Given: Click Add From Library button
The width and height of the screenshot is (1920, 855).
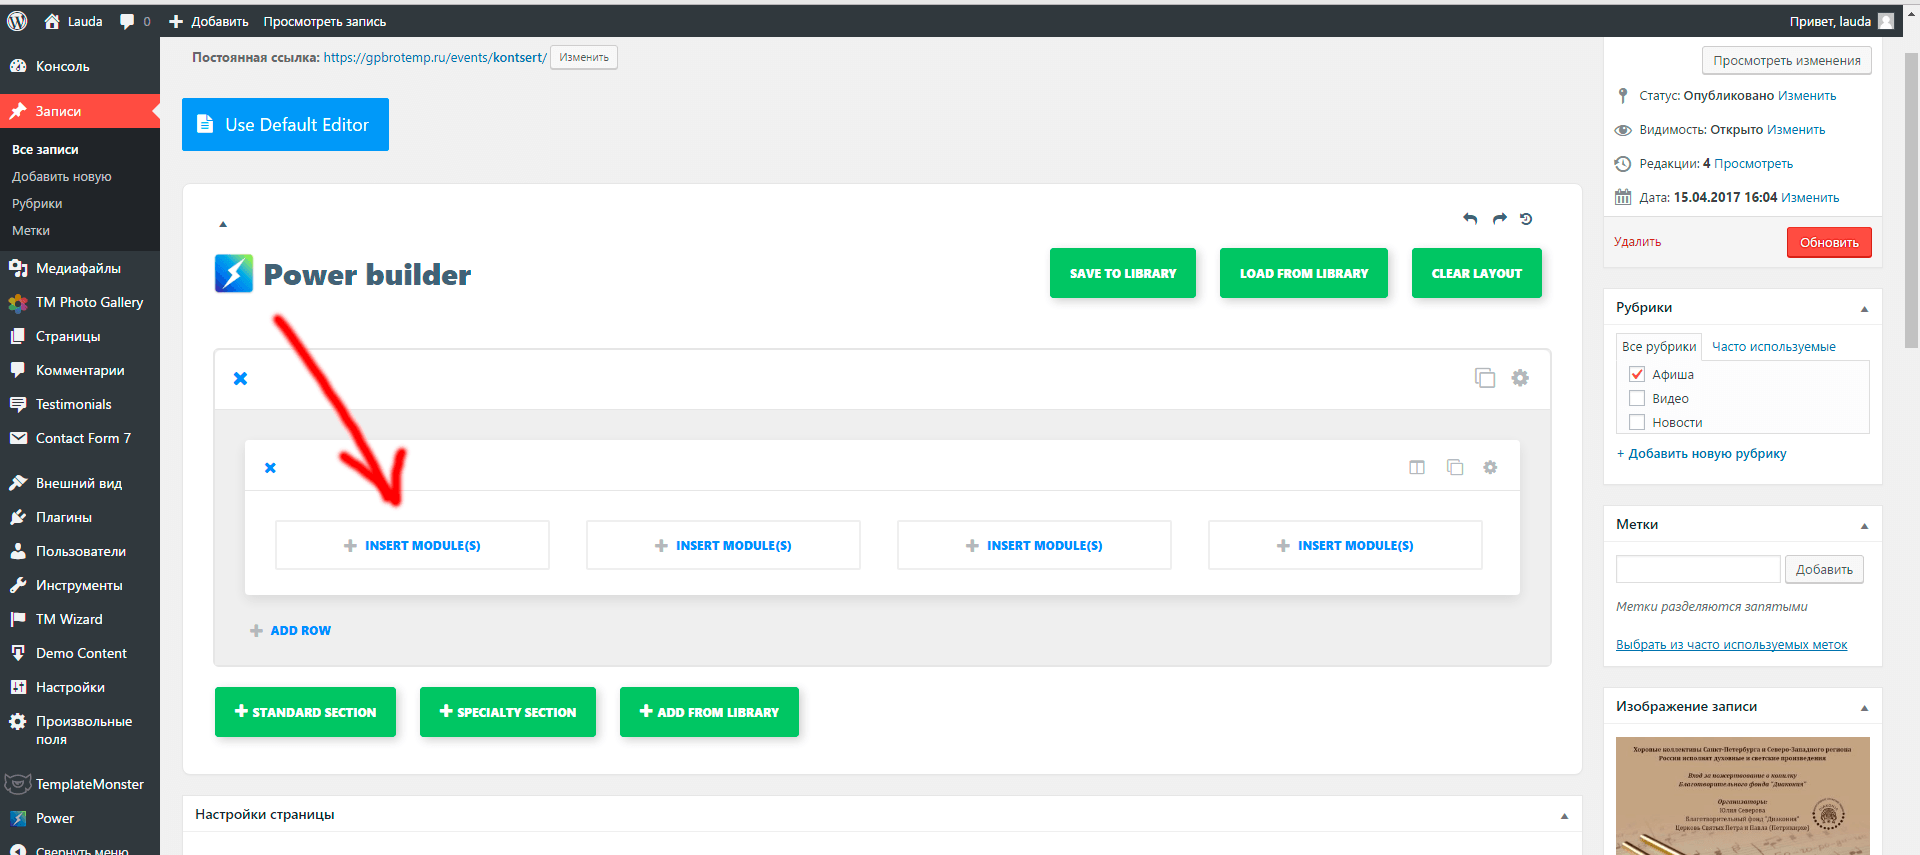Looking at the screenshot, I should (709, 712).
